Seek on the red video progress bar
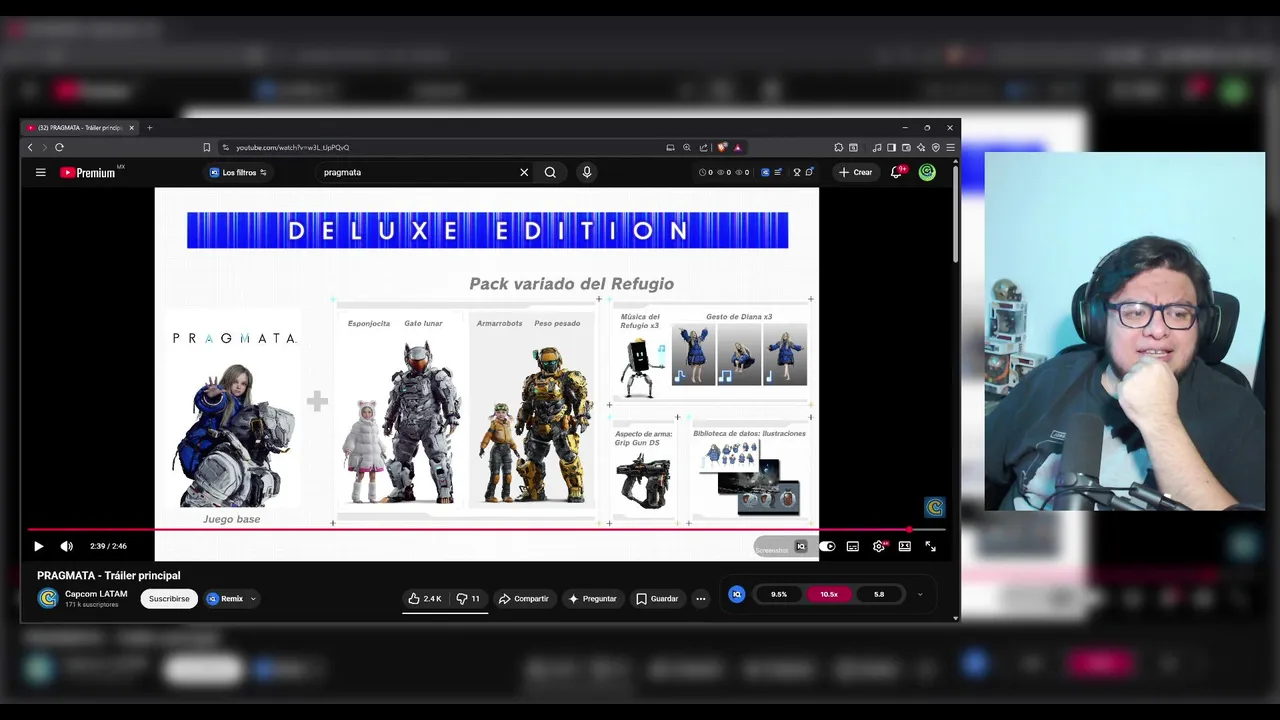 coord(486,529)
